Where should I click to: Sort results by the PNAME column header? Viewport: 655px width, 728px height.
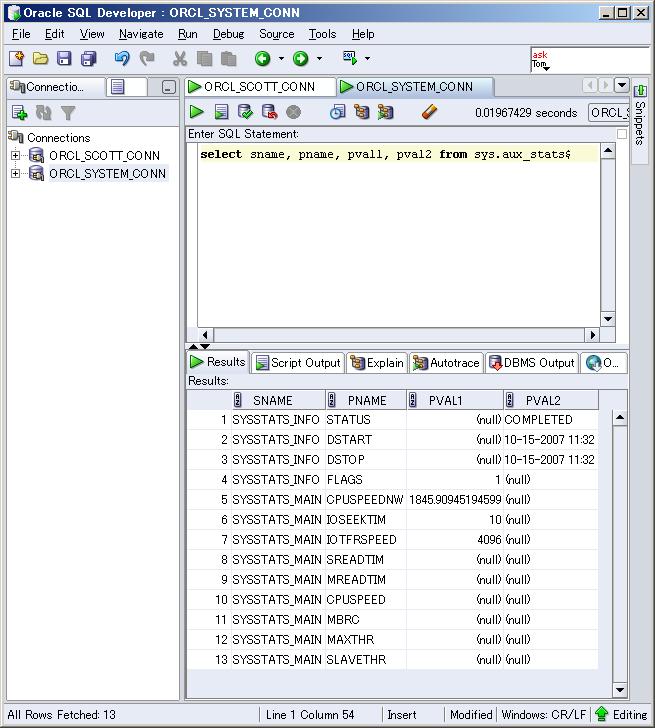[367, 400]
